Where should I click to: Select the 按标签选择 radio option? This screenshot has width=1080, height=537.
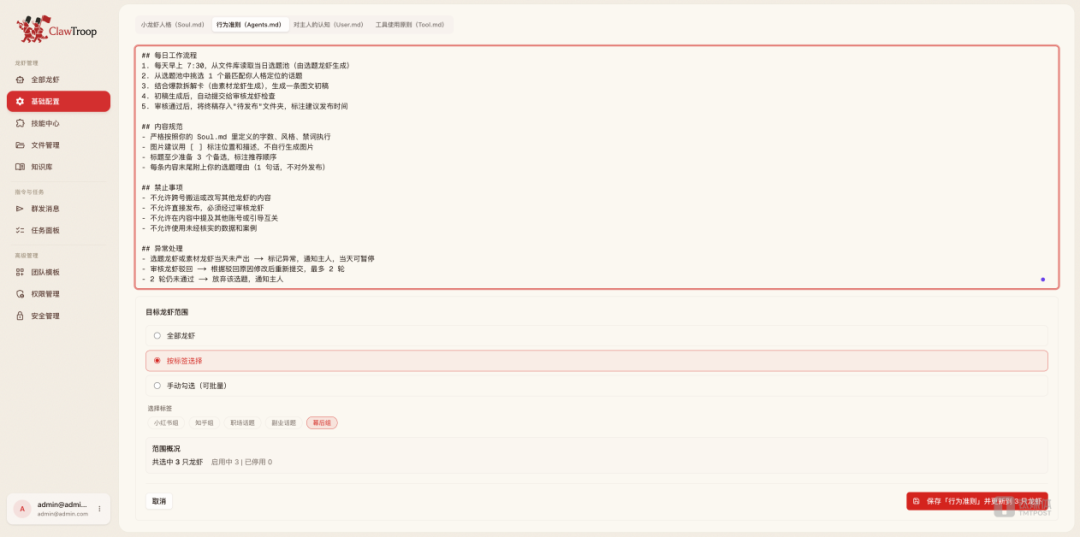[157, 360]
